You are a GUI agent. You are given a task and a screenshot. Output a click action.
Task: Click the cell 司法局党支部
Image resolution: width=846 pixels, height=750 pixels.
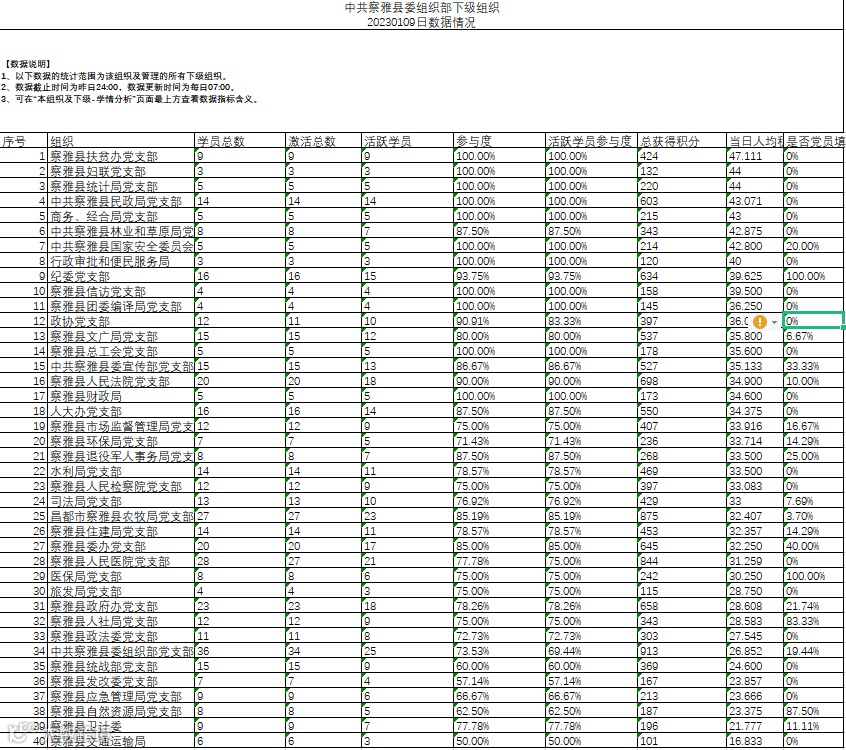(121, 501)
